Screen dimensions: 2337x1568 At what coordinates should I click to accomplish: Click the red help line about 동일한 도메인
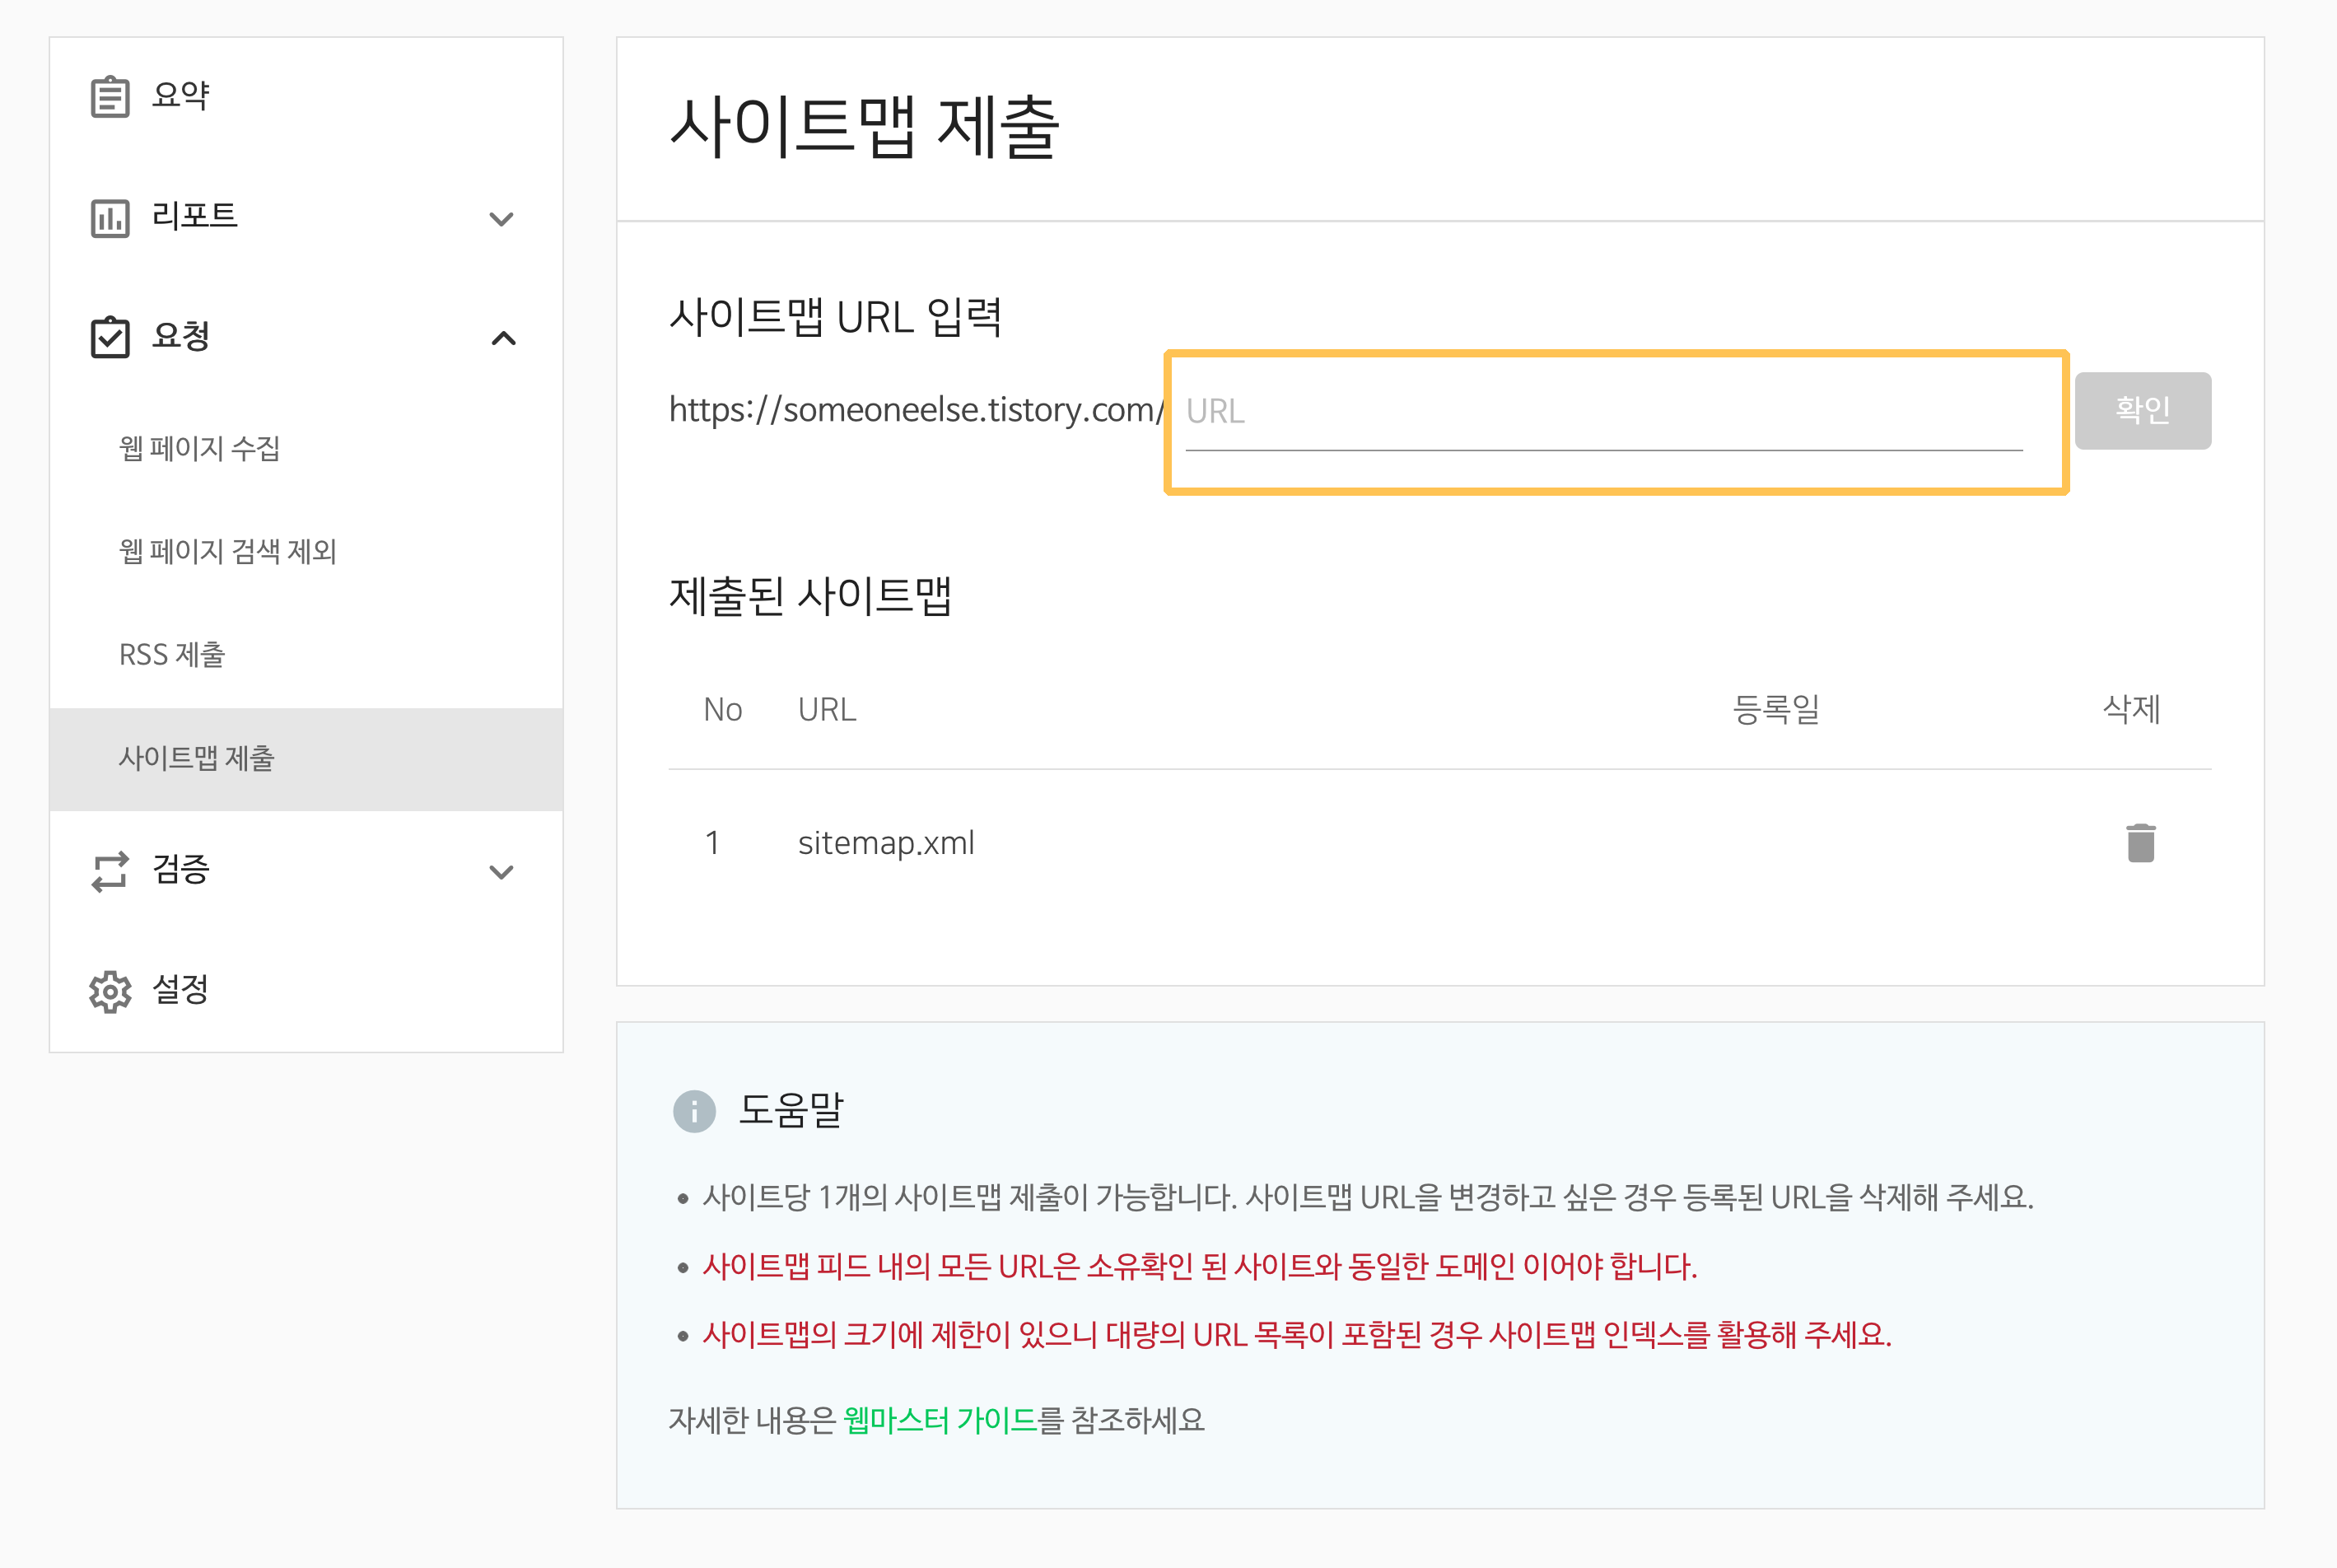click(x=1200, y=1267)
